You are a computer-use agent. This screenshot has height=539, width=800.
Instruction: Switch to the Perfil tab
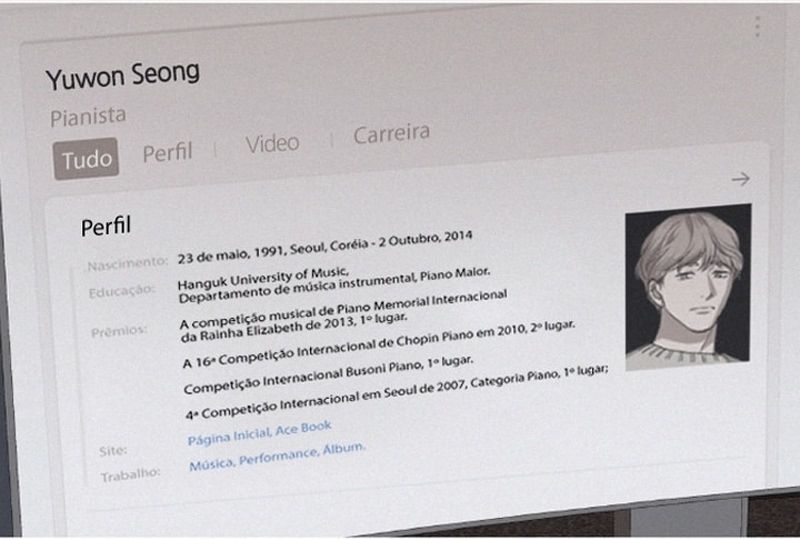[x=167, y=152]
